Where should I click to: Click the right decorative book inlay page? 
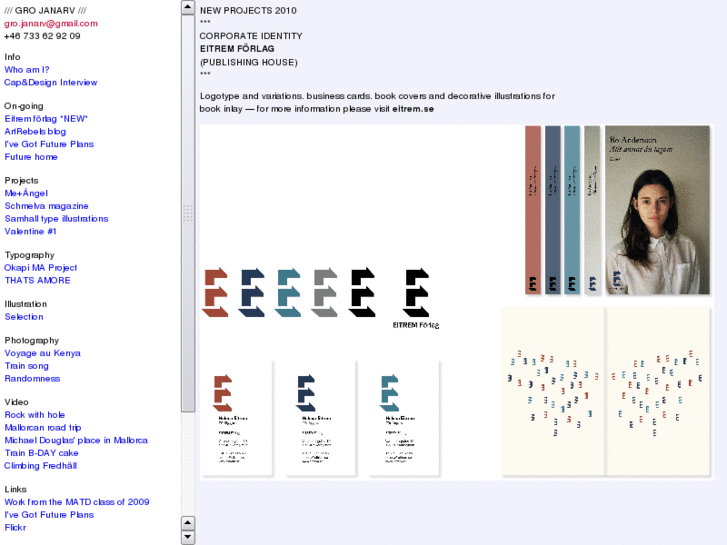657,391
